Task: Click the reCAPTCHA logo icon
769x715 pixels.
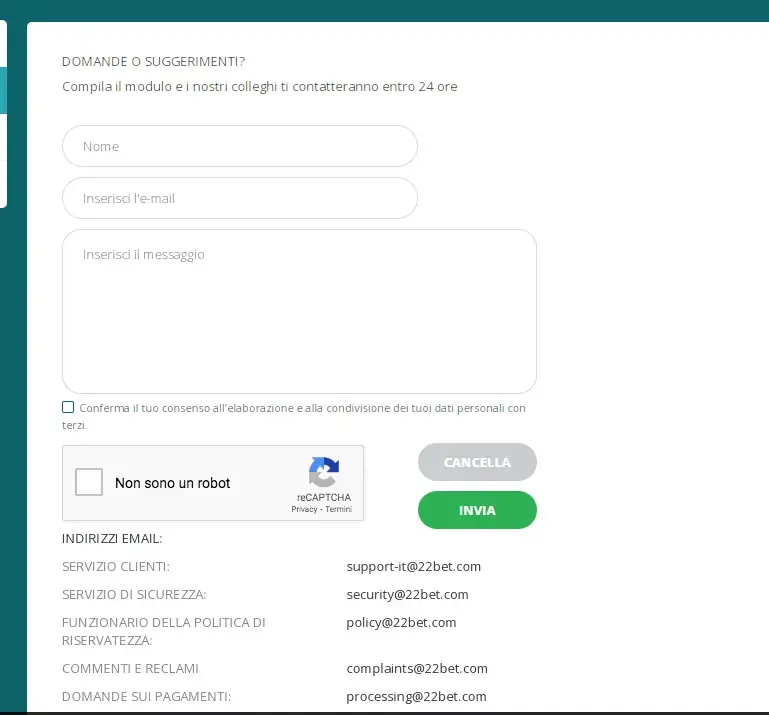Action: point(324,472)
